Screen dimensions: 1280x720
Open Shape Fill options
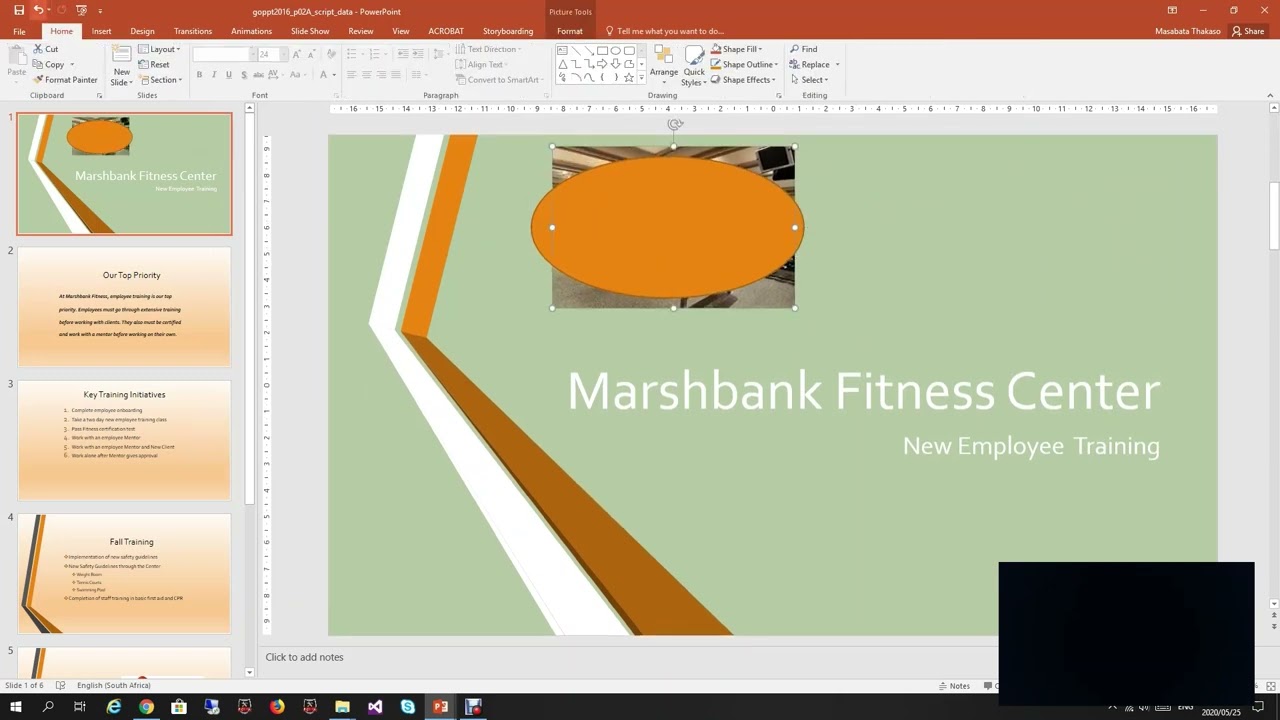pos(736,49)
